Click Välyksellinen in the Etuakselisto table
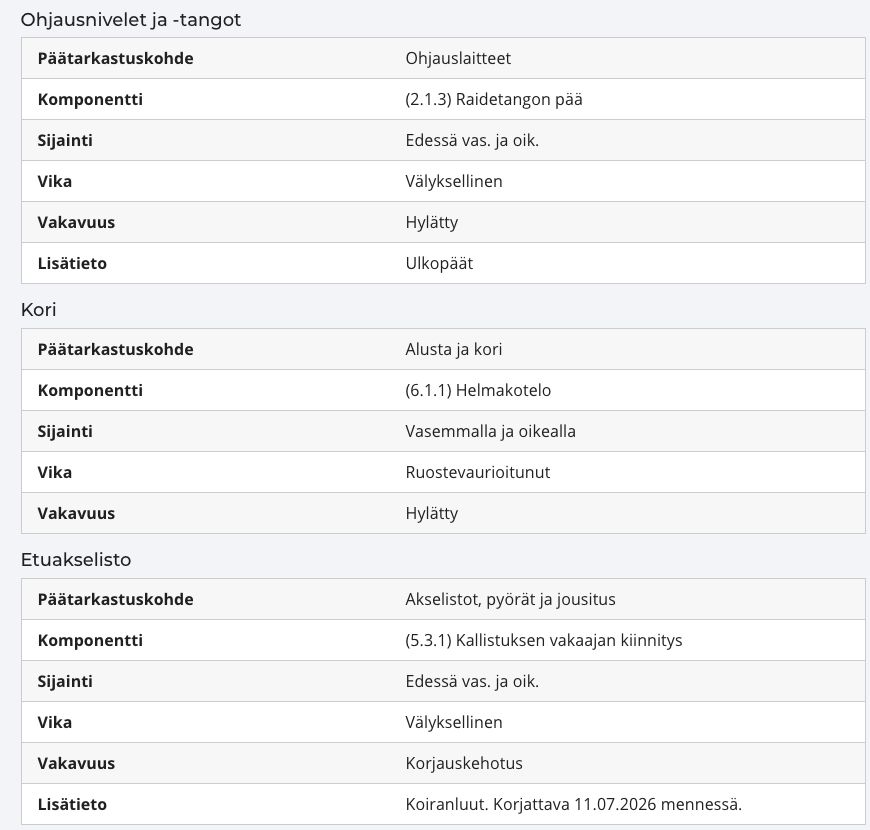This screenshot has height=830, width=870. pos(454,722)
